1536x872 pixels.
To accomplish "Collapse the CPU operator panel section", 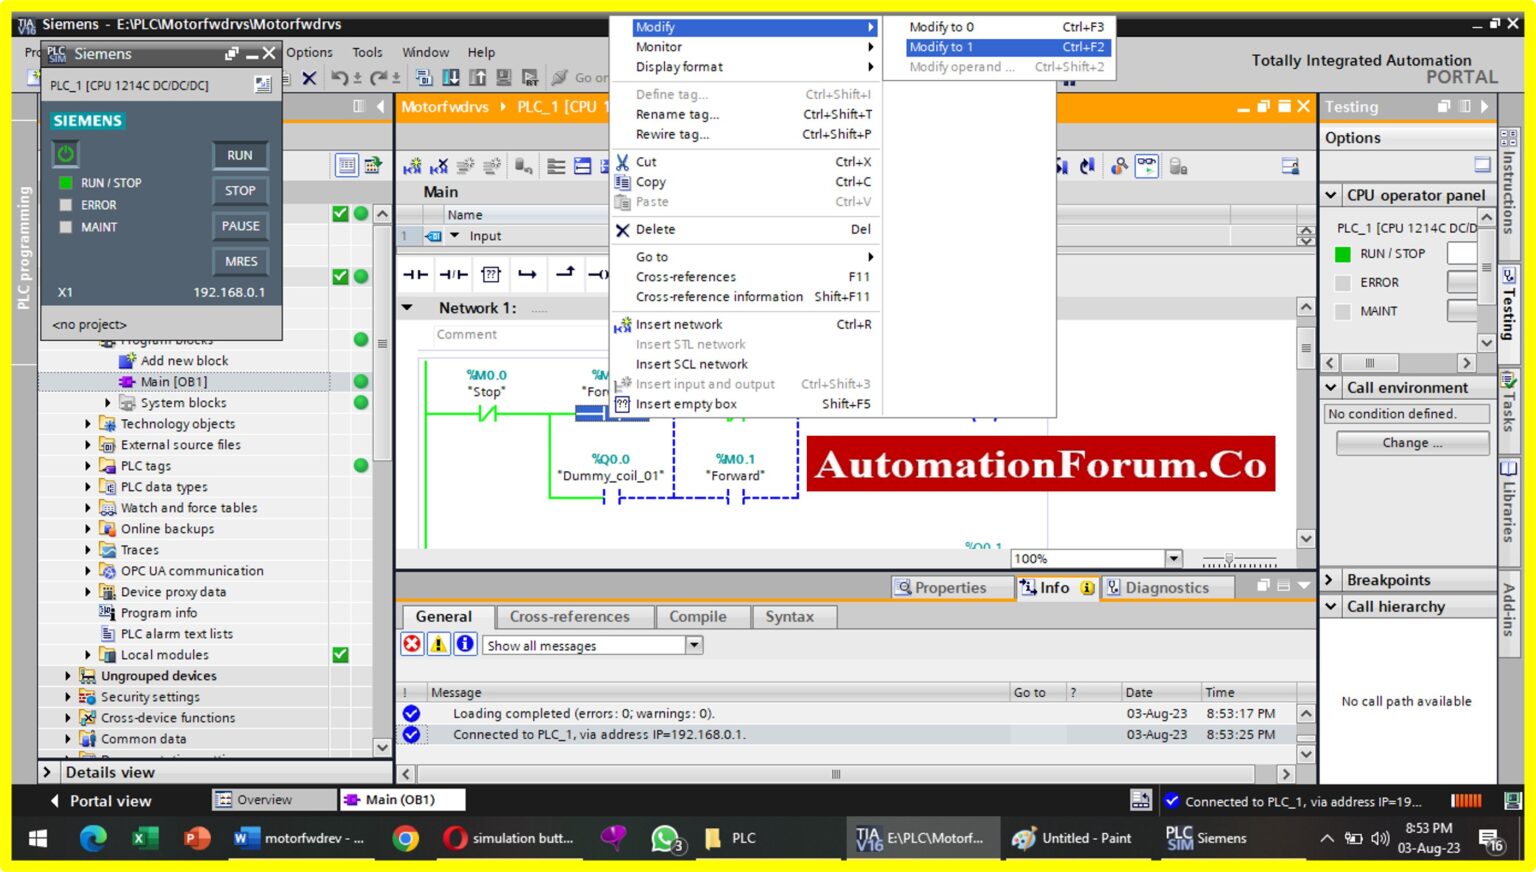I will pyautogui.click(x=1331, y=195).
